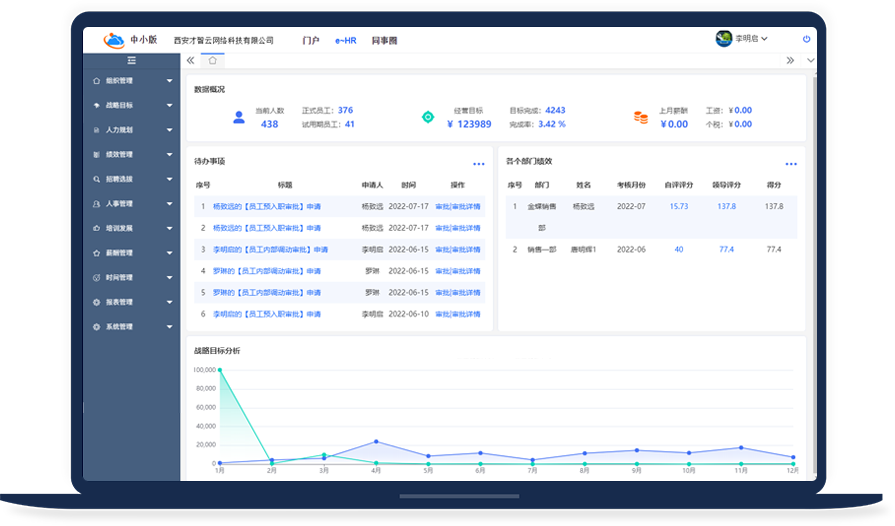Screen dimensions: 895x526
Task: Switch to the 同事圈 top menu
Action: click(x=384, y=40)
